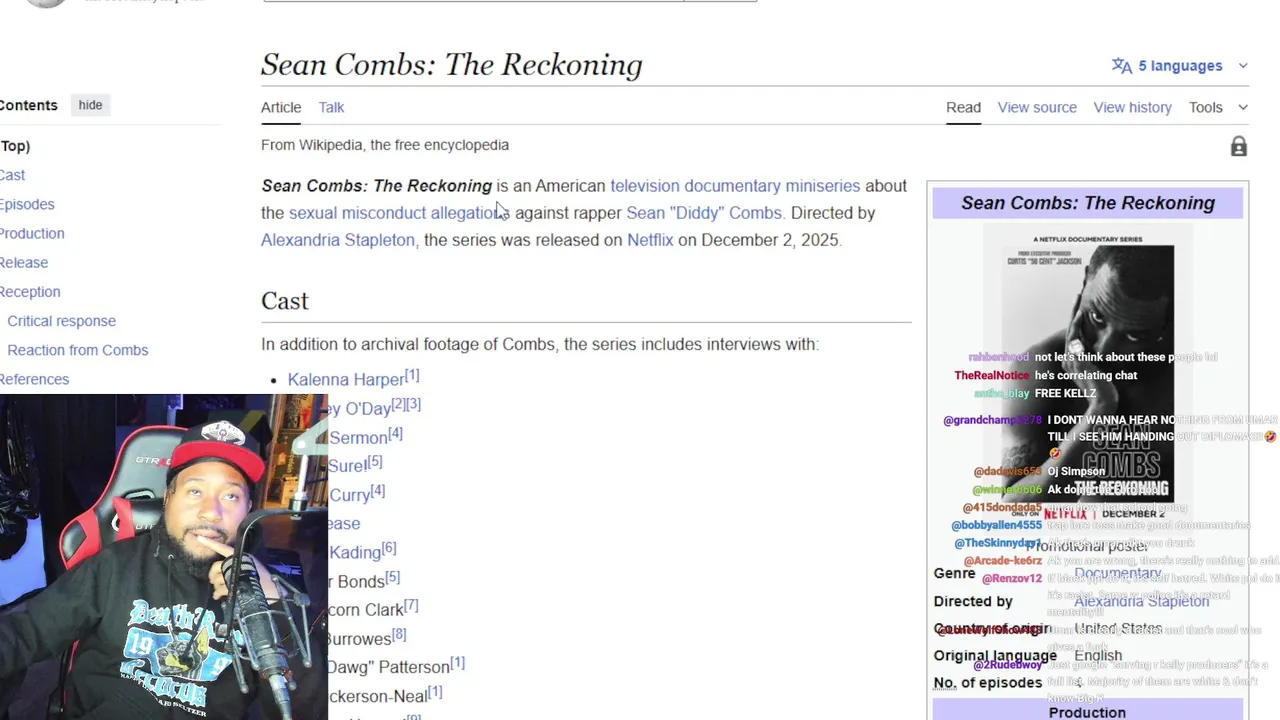Open citation [1] after Kalenna Harper
Image resolution: width=1280 pixels, height=720 pixels.
tap(412, 375)
